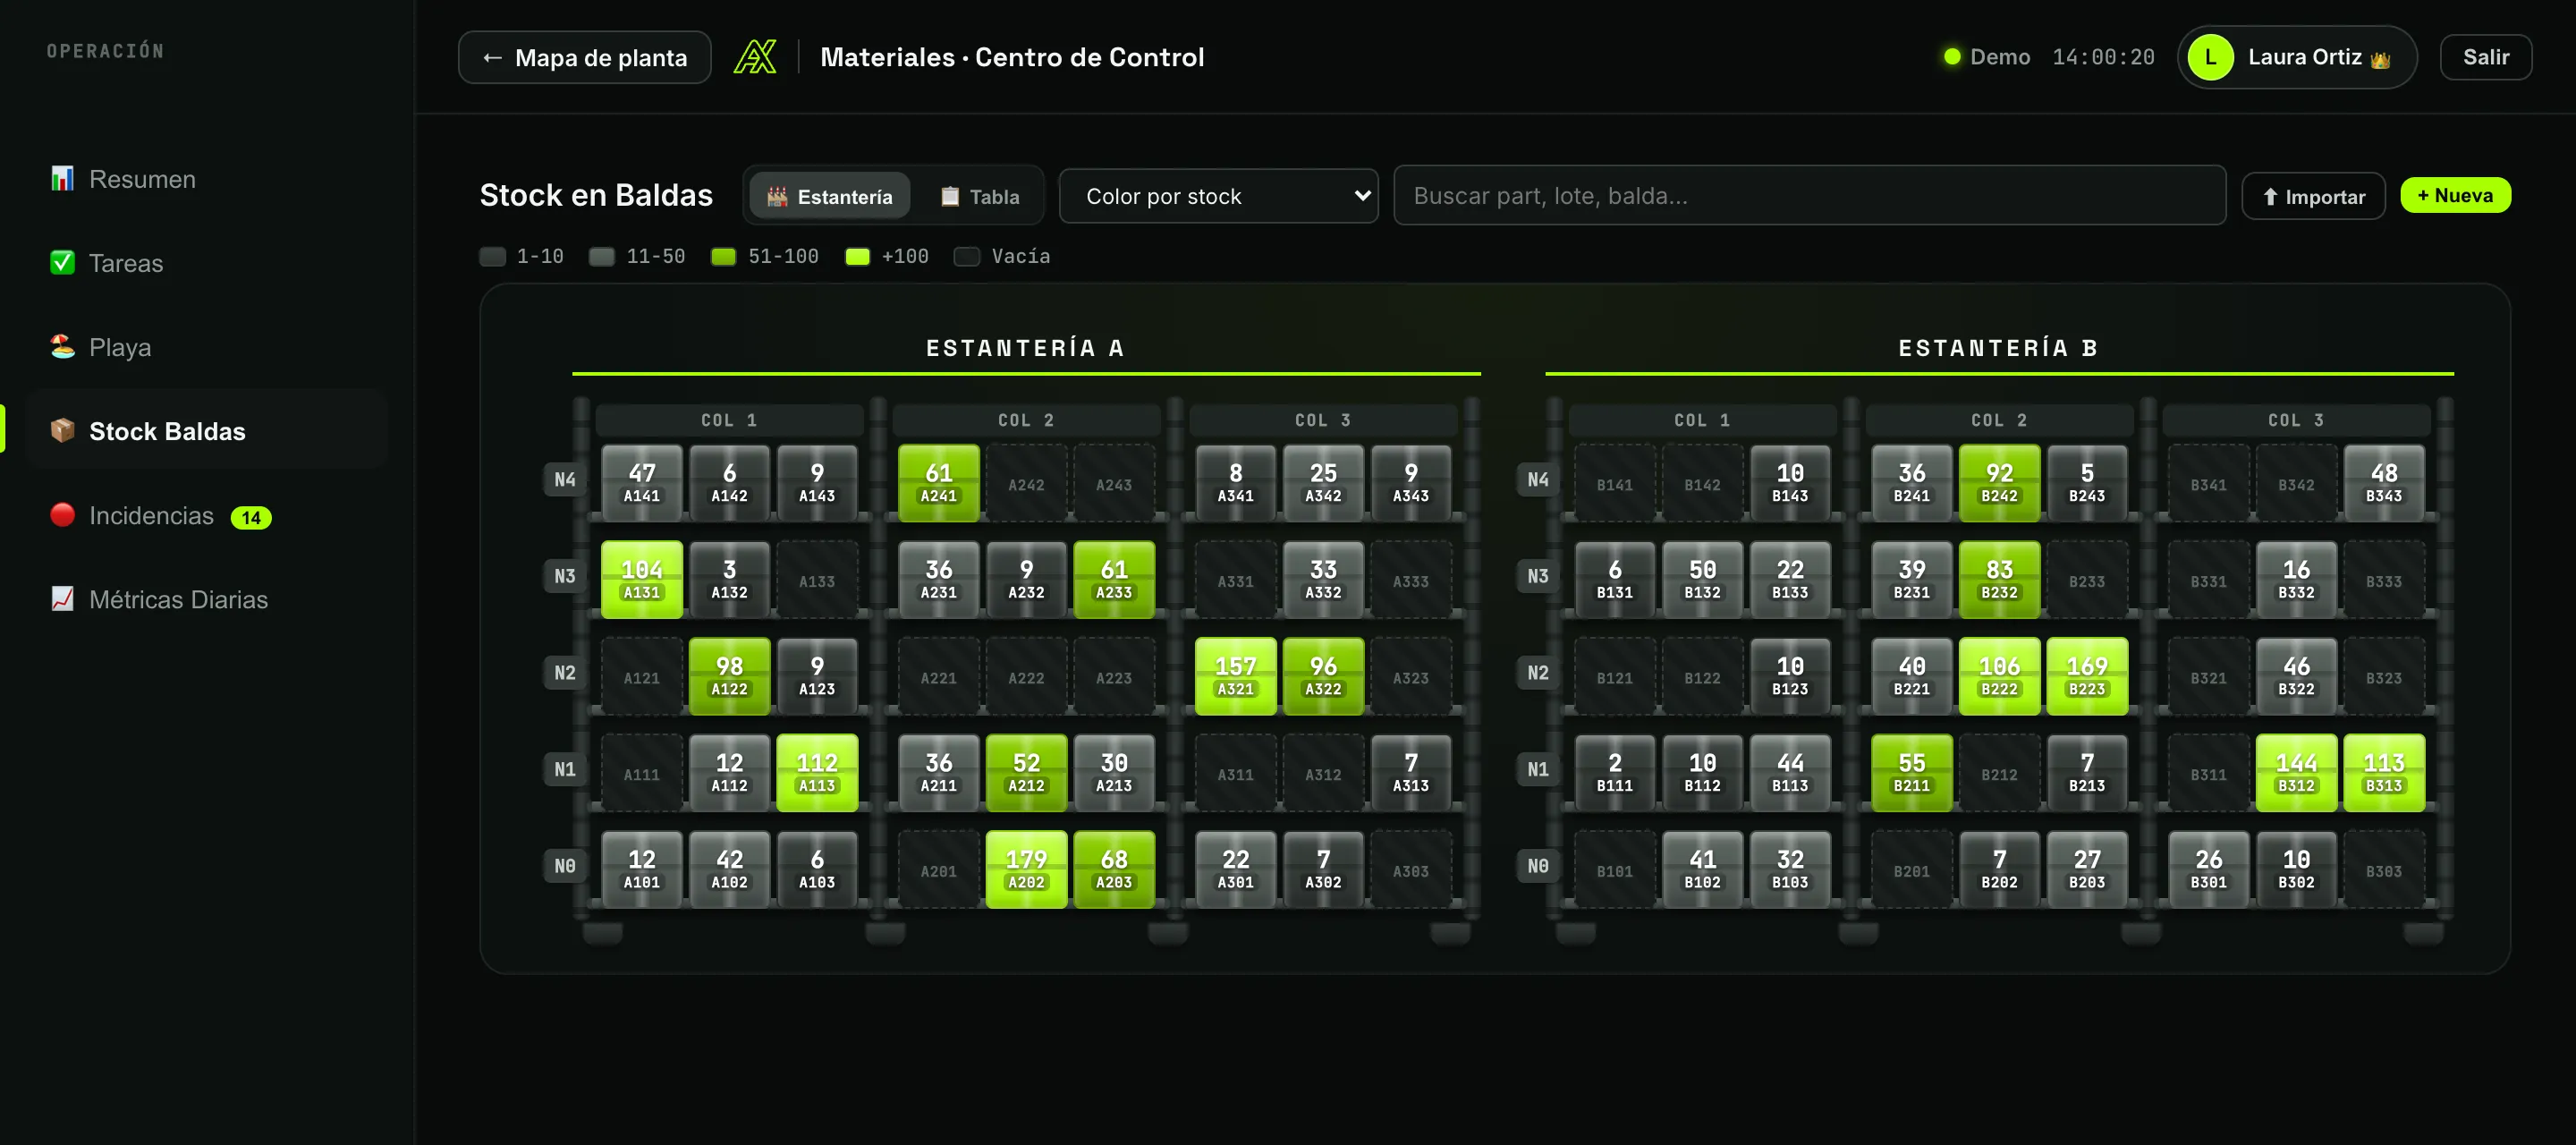Select shelf bin A321 with 157 units
Image resolution: width=2576 pixels, height=1145 pixels.
(1236, 677)
